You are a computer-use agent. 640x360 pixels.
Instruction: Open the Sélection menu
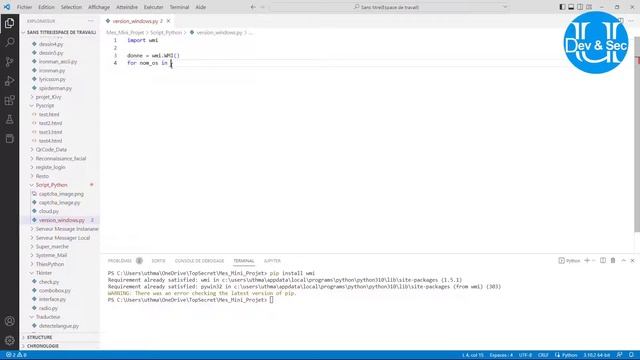tap(71, 7)
